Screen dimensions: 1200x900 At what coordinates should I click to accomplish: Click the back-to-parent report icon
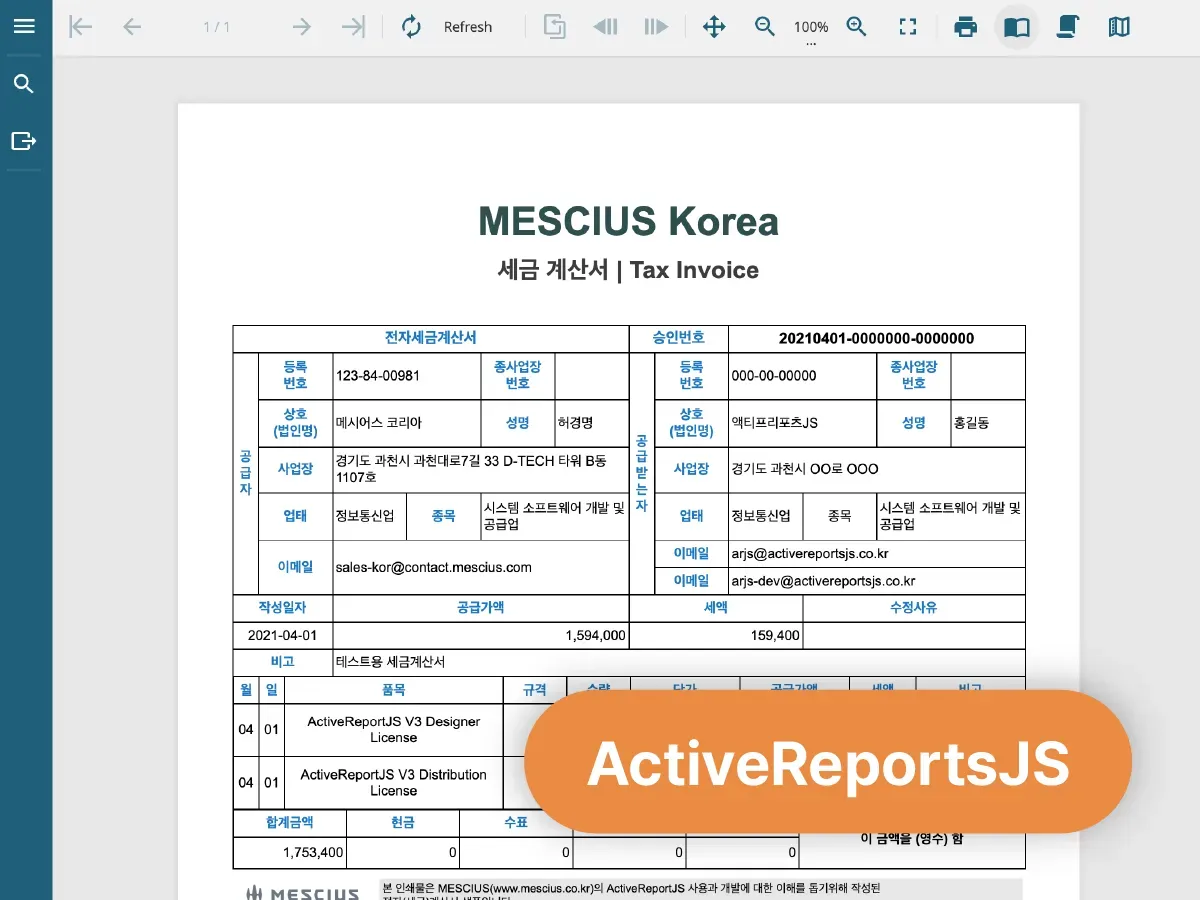[x=555, y=27]
